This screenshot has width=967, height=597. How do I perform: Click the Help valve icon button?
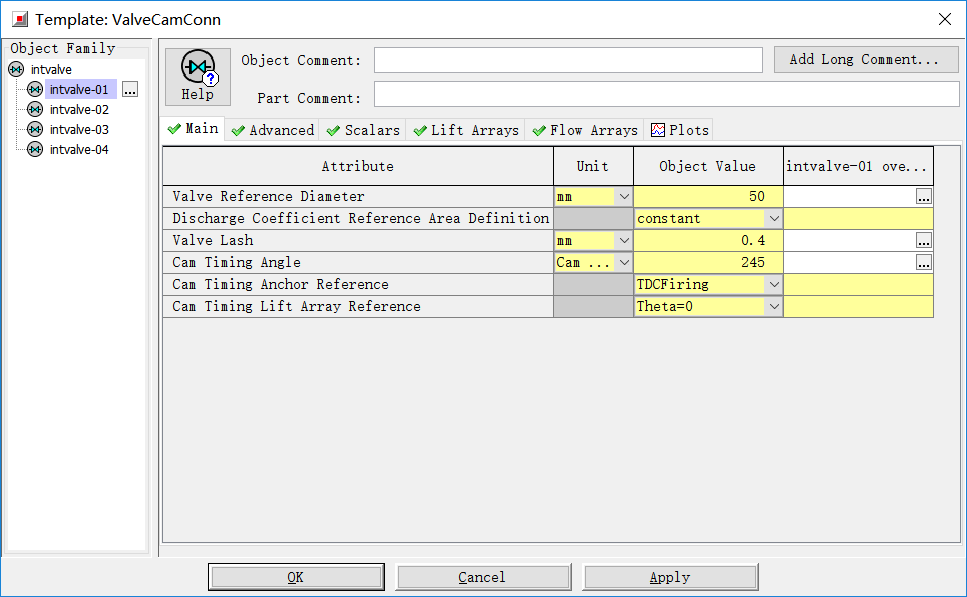click(197, 76)
